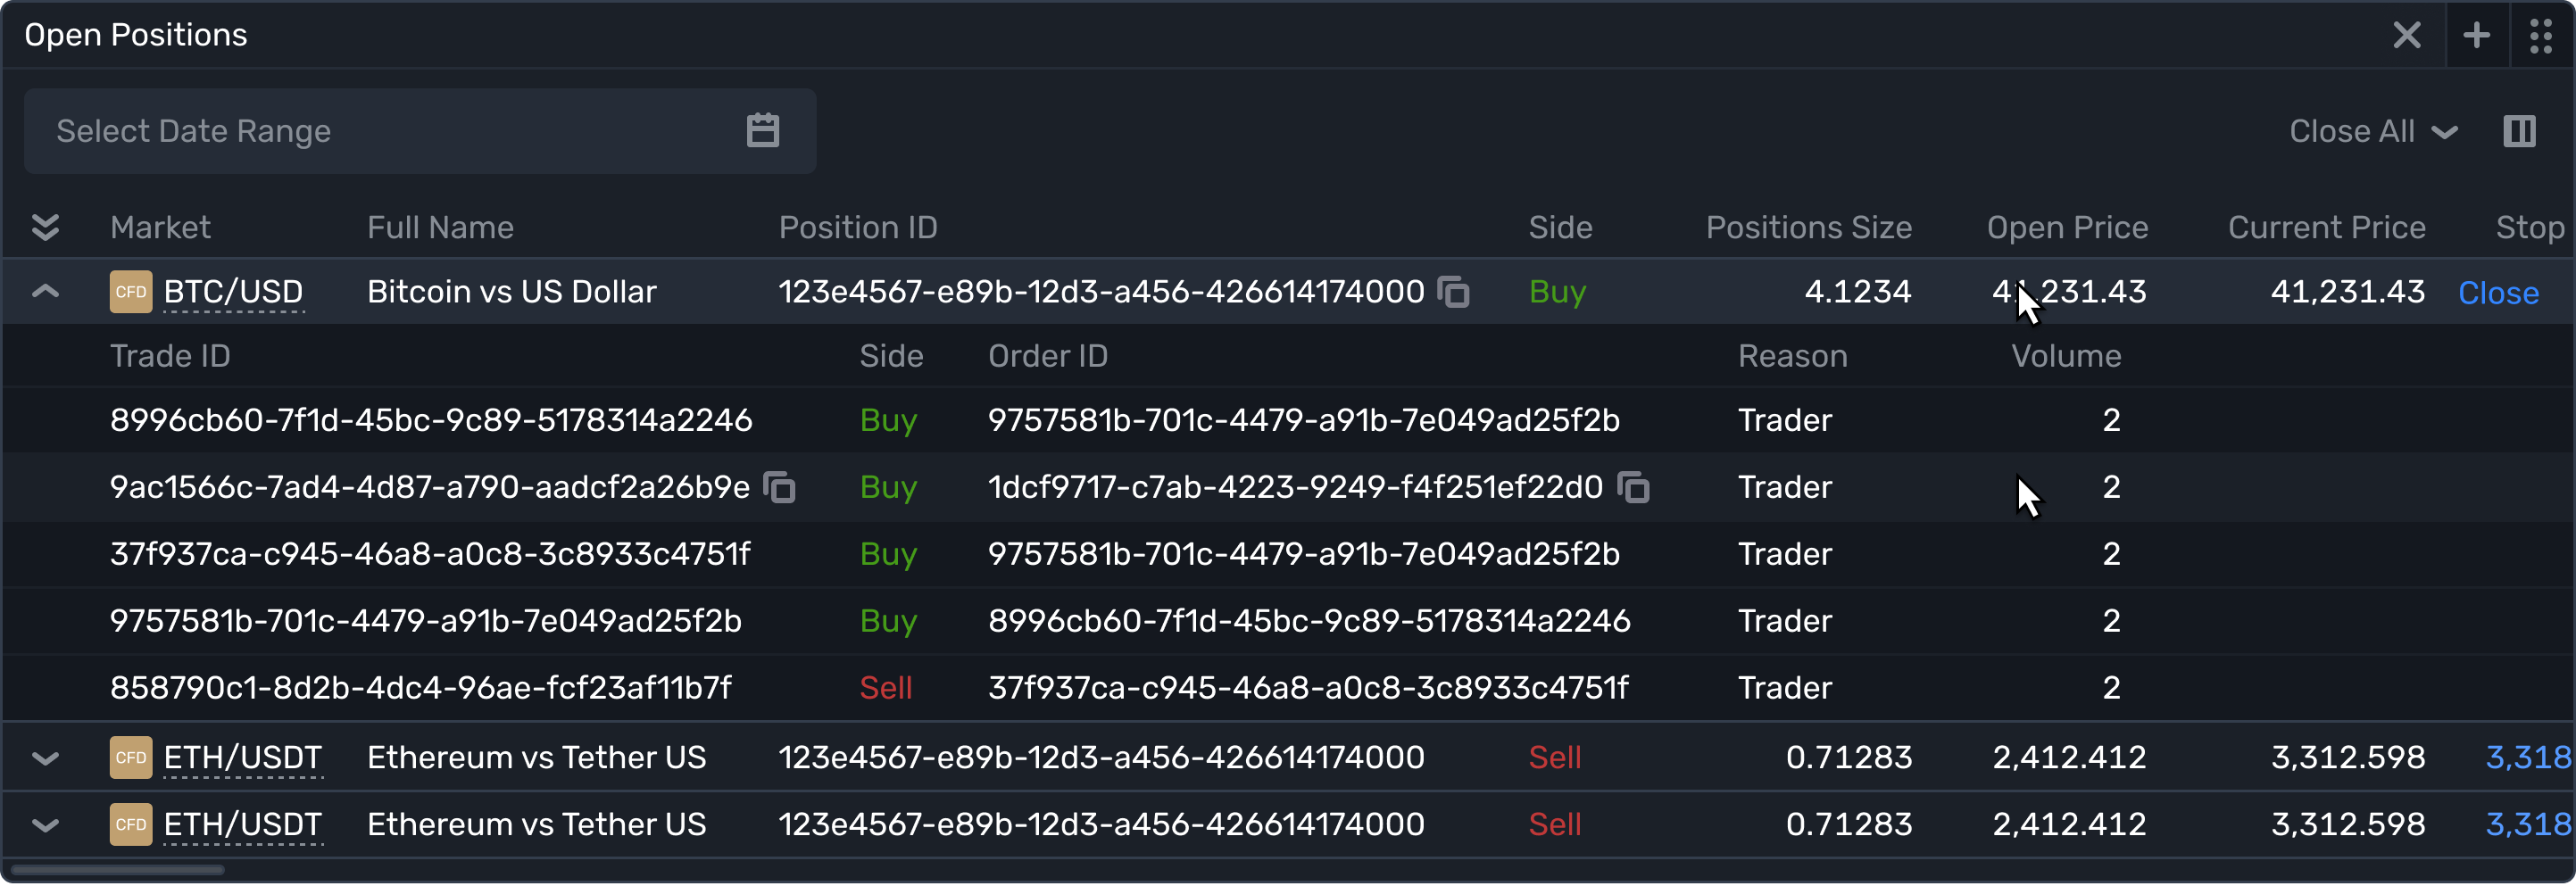Add a new panel with plus icon
Screen dimensions: 2576x886
pos(2476,35)
